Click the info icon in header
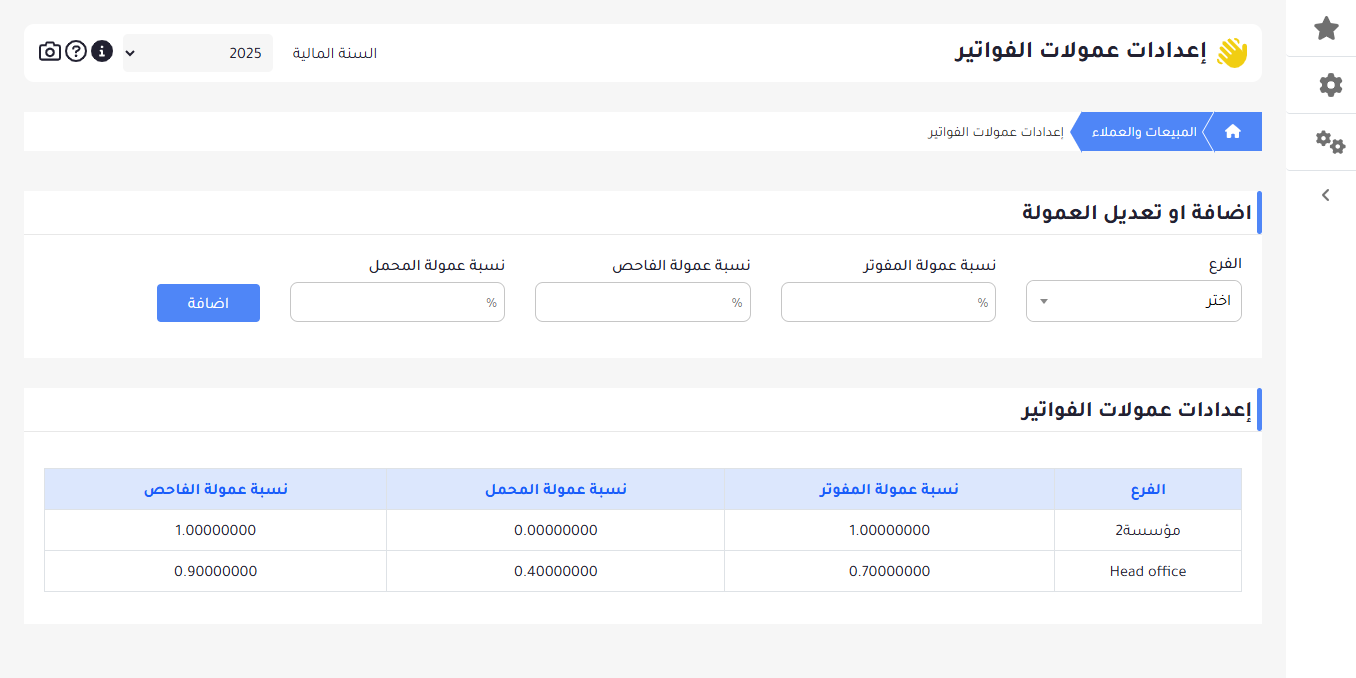 (102, 51)
